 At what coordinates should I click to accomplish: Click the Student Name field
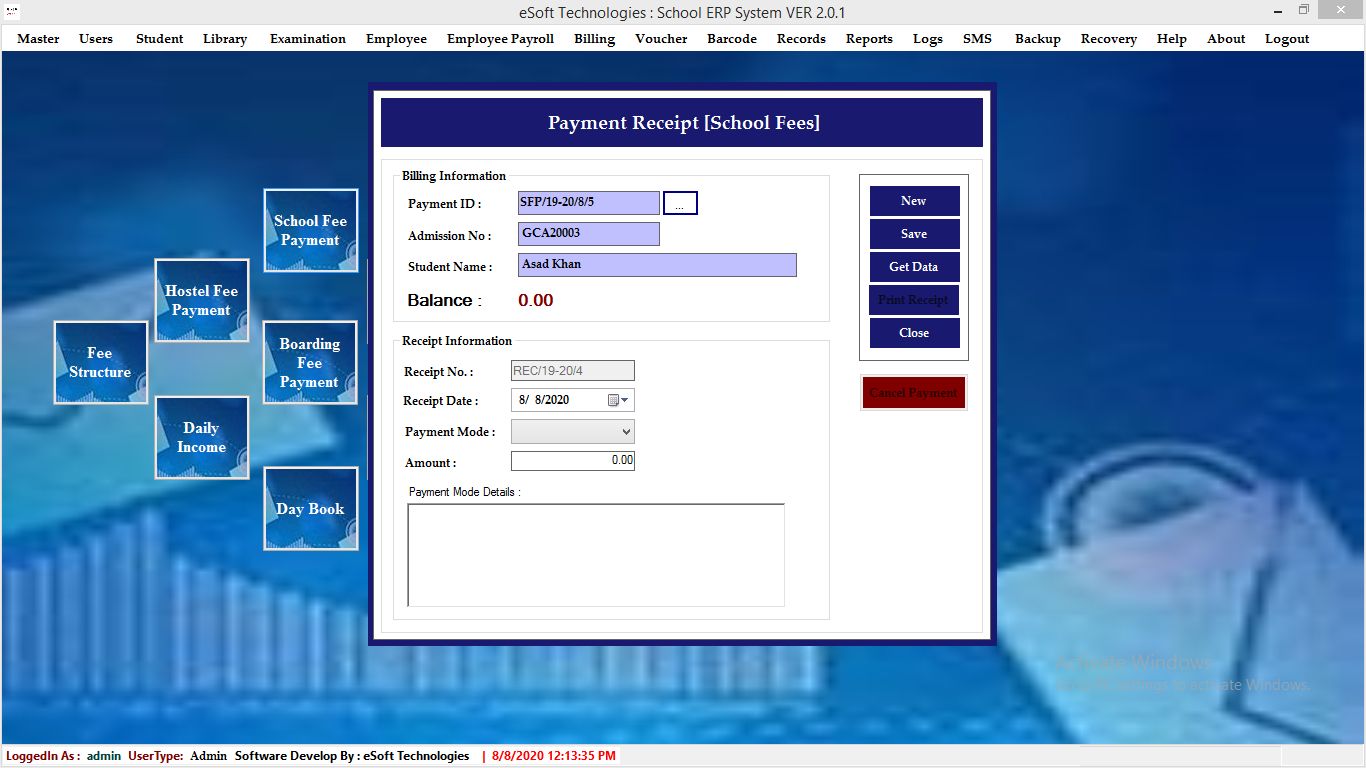[658, 265]
